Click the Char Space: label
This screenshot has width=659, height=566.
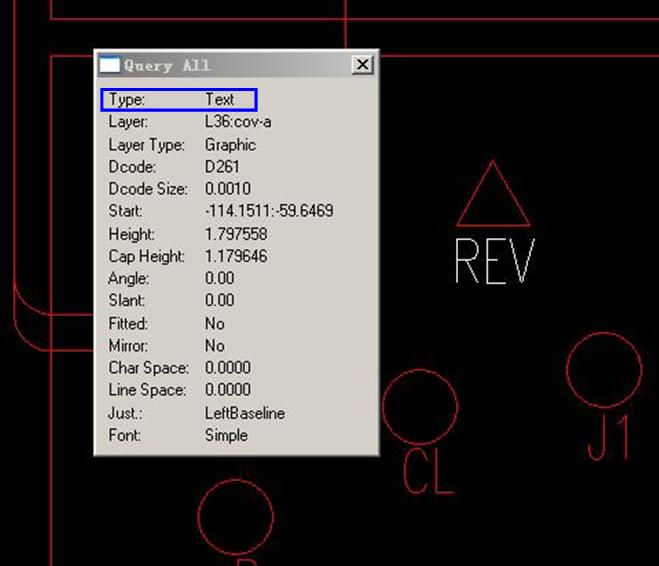point(148,368)
